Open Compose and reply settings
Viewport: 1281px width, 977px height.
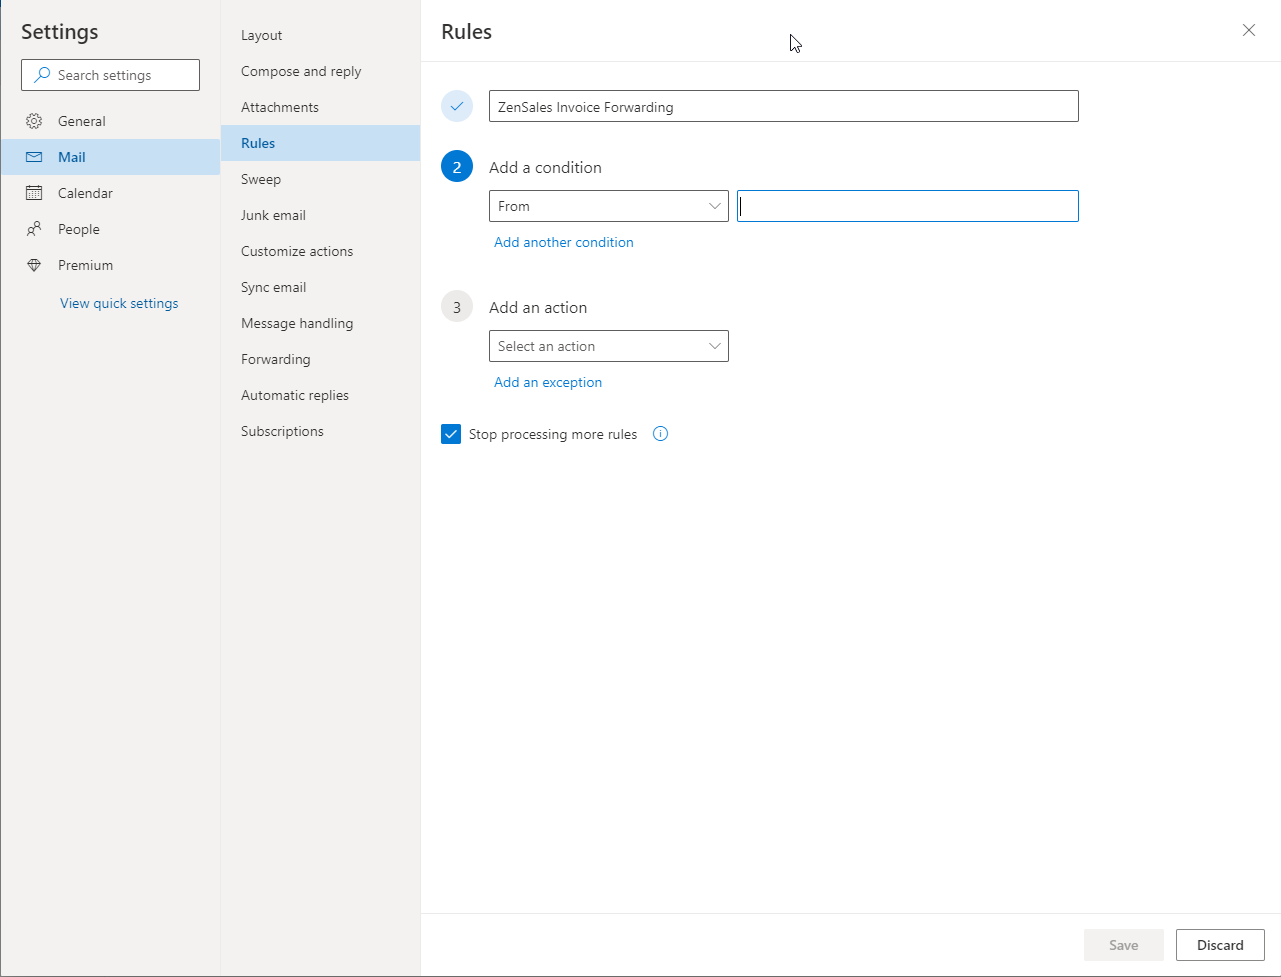pyautogui.click(x=320, y=71)
